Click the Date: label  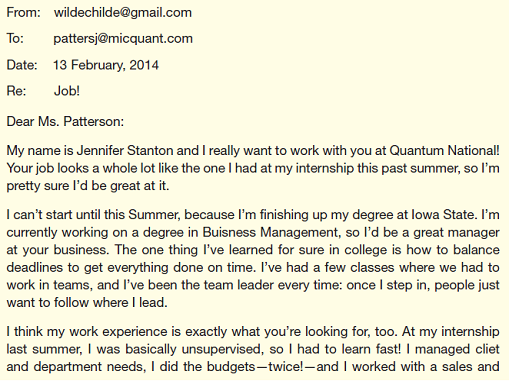click(22, 65)
